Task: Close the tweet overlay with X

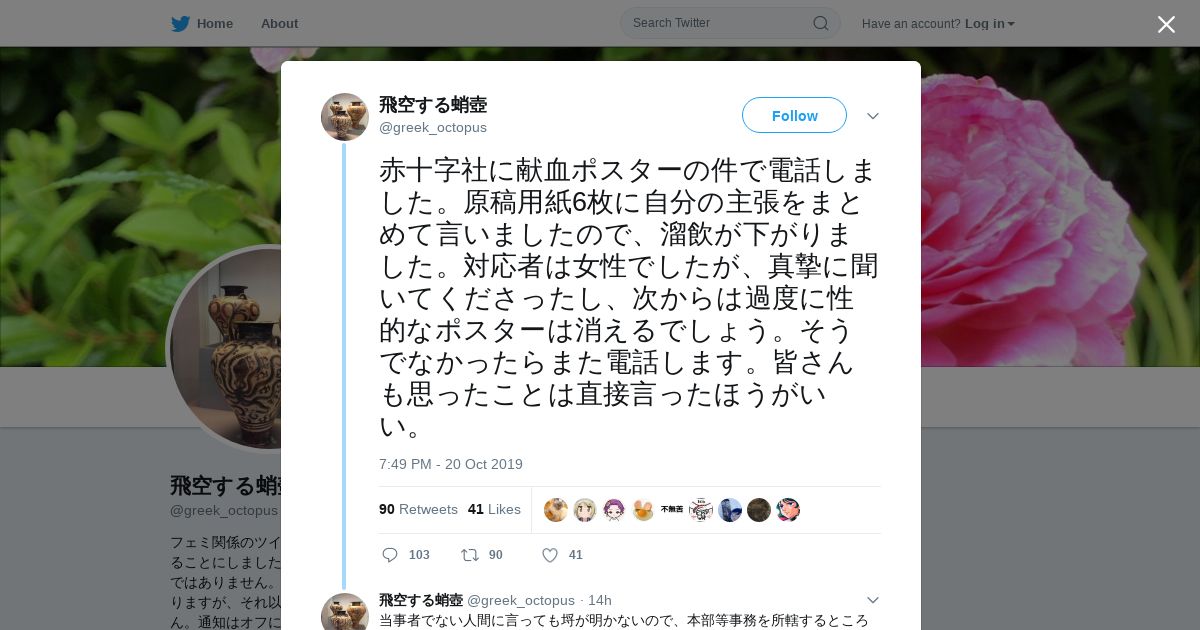Action: coord(1166,24)
